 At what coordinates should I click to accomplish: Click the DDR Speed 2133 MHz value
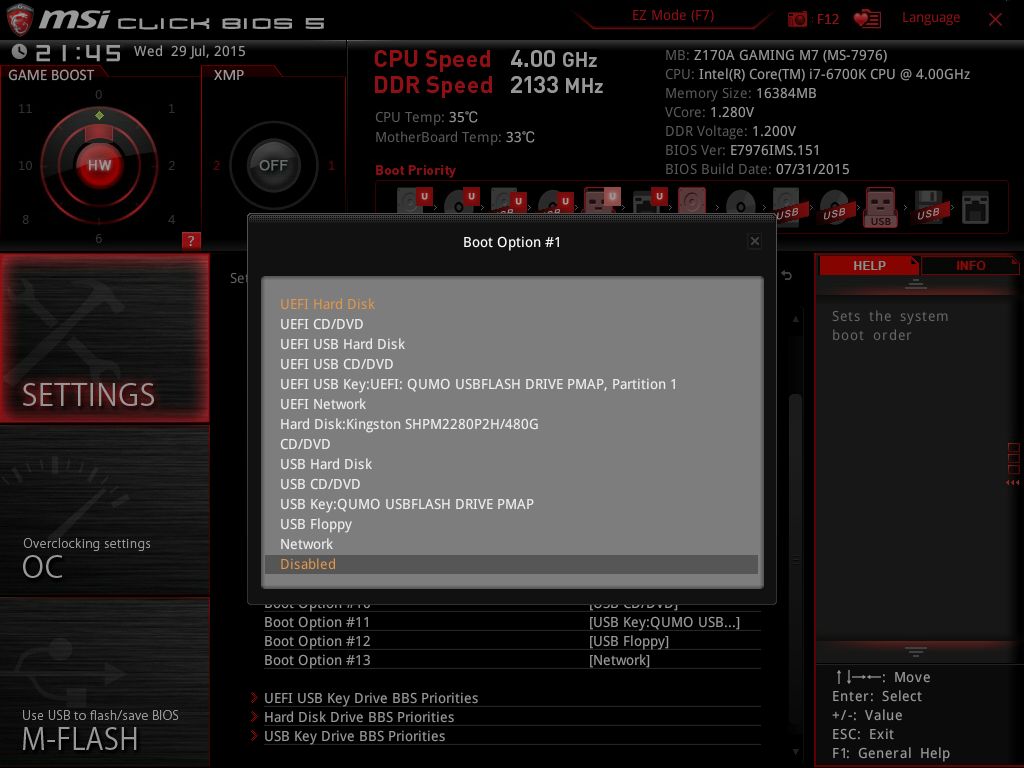coord(556,86)
